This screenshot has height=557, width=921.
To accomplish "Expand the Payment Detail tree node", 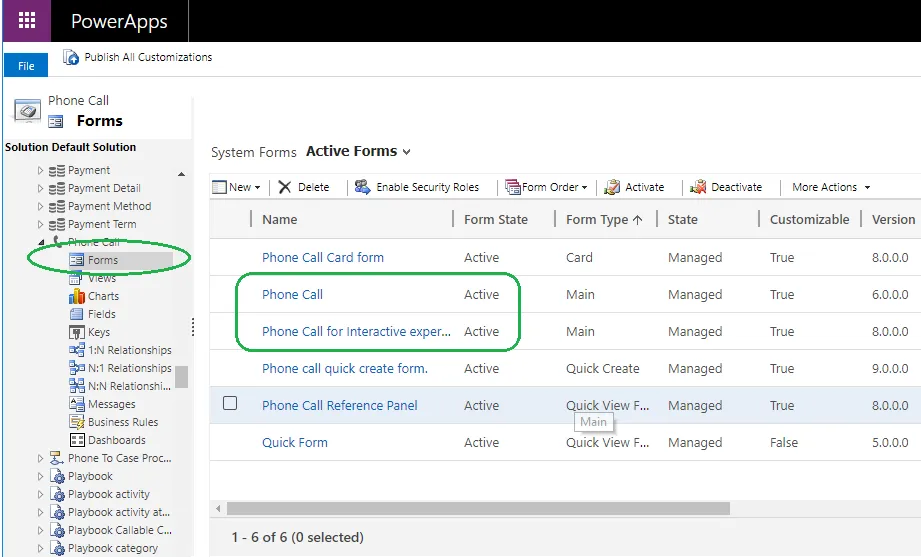I will (40, 189).
